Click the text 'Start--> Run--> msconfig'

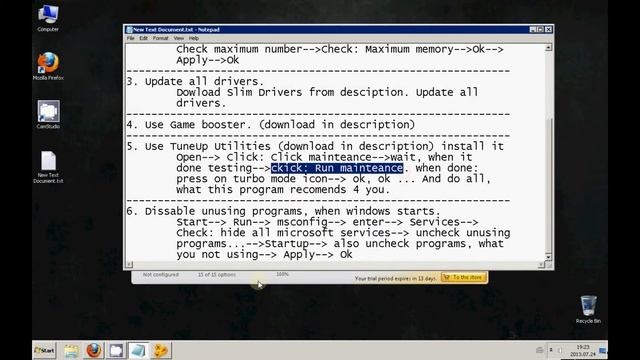tap(252, 222)
